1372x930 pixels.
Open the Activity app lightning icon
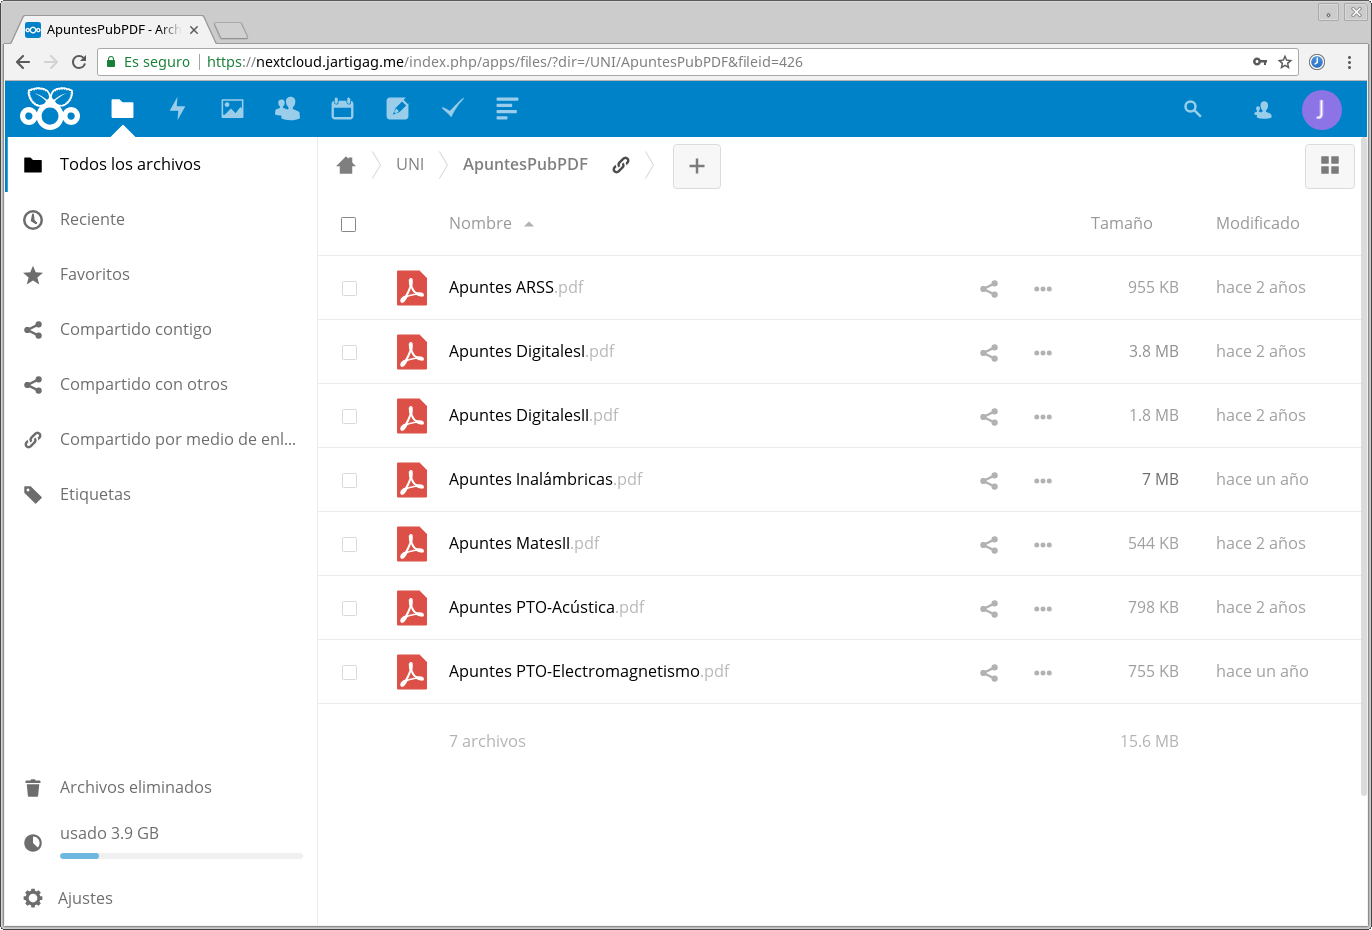click(178, 109)
